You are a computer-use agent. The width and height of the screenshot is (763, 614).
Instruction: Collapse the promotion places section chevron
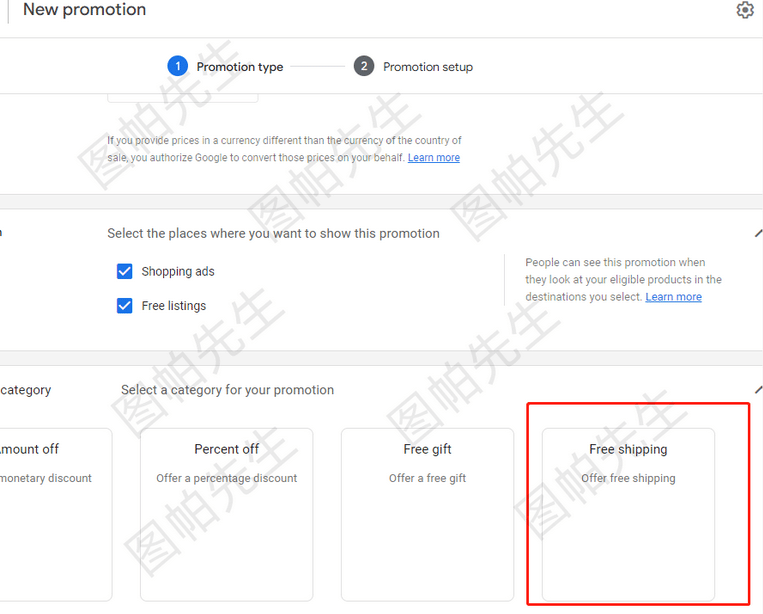point(758,233)
